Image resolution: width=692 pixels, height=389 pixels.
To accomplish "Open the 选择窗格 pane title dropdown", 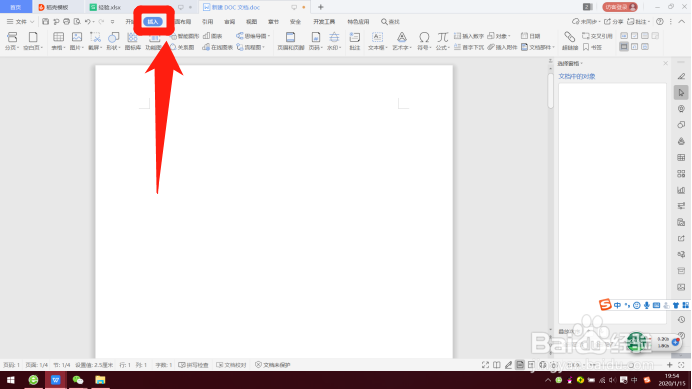I will point(582,64).
